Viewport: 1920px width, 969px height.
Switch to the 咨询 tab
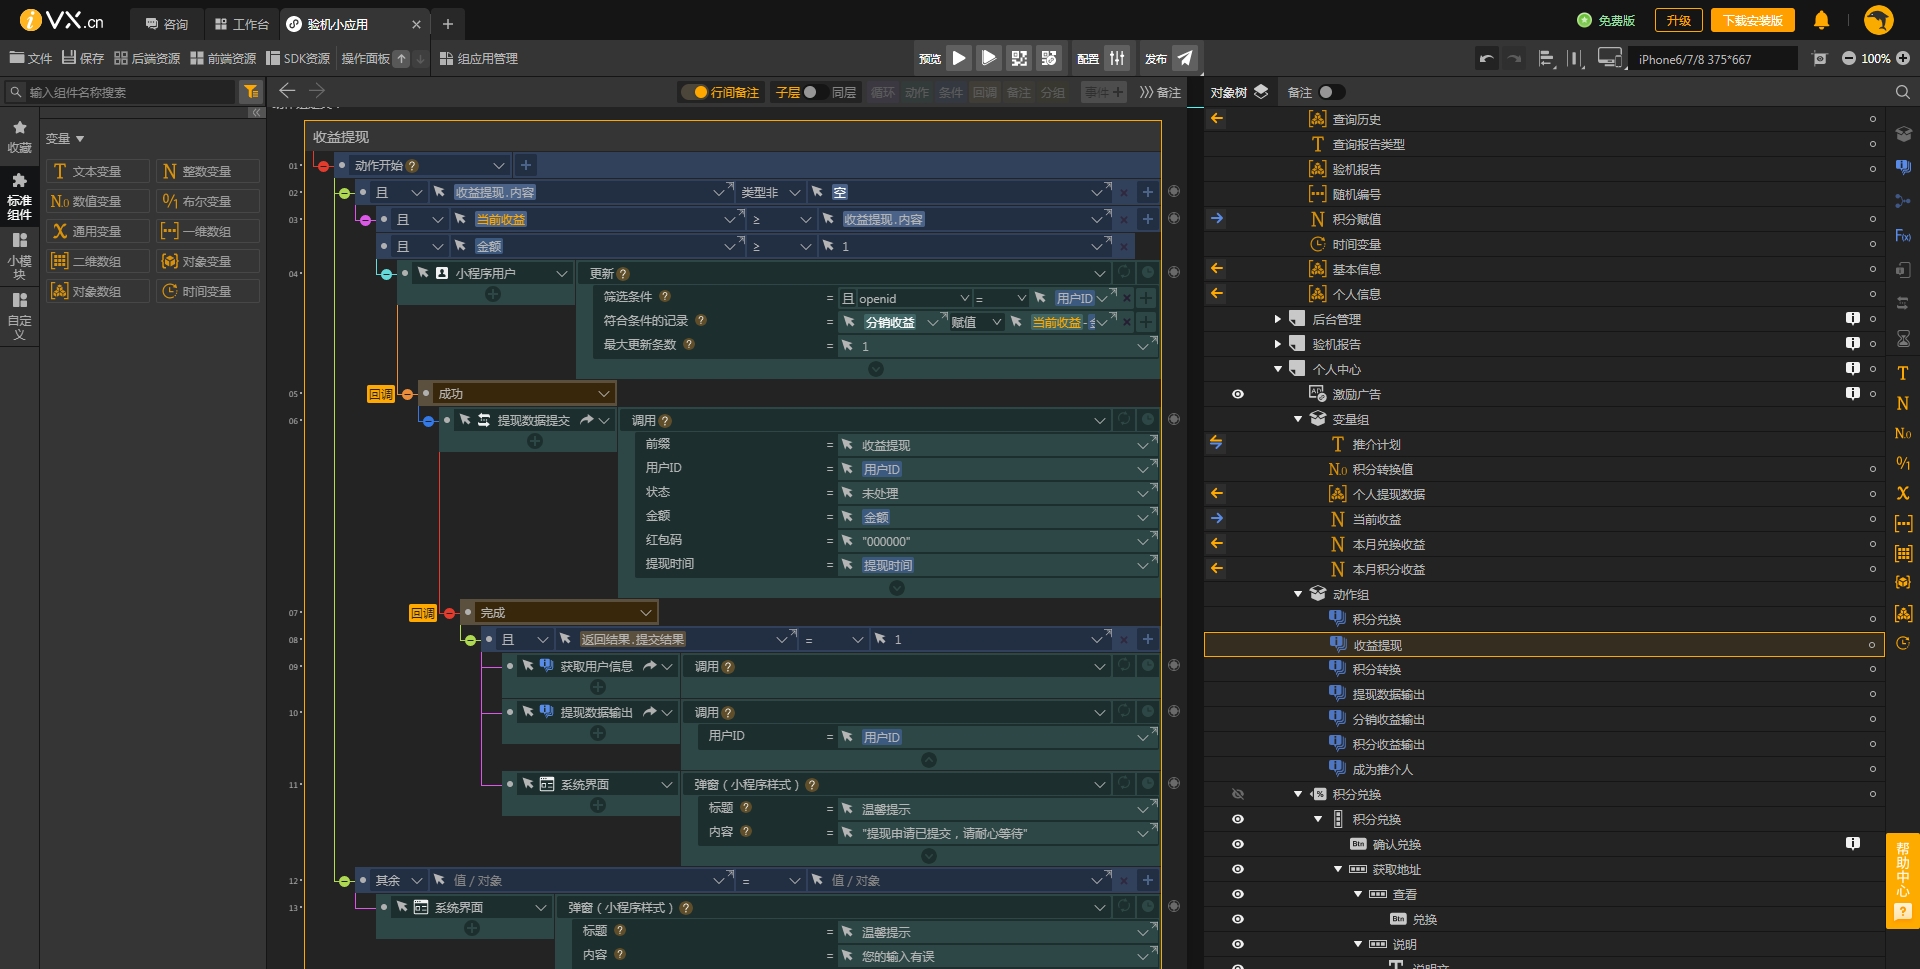(166, 24)
